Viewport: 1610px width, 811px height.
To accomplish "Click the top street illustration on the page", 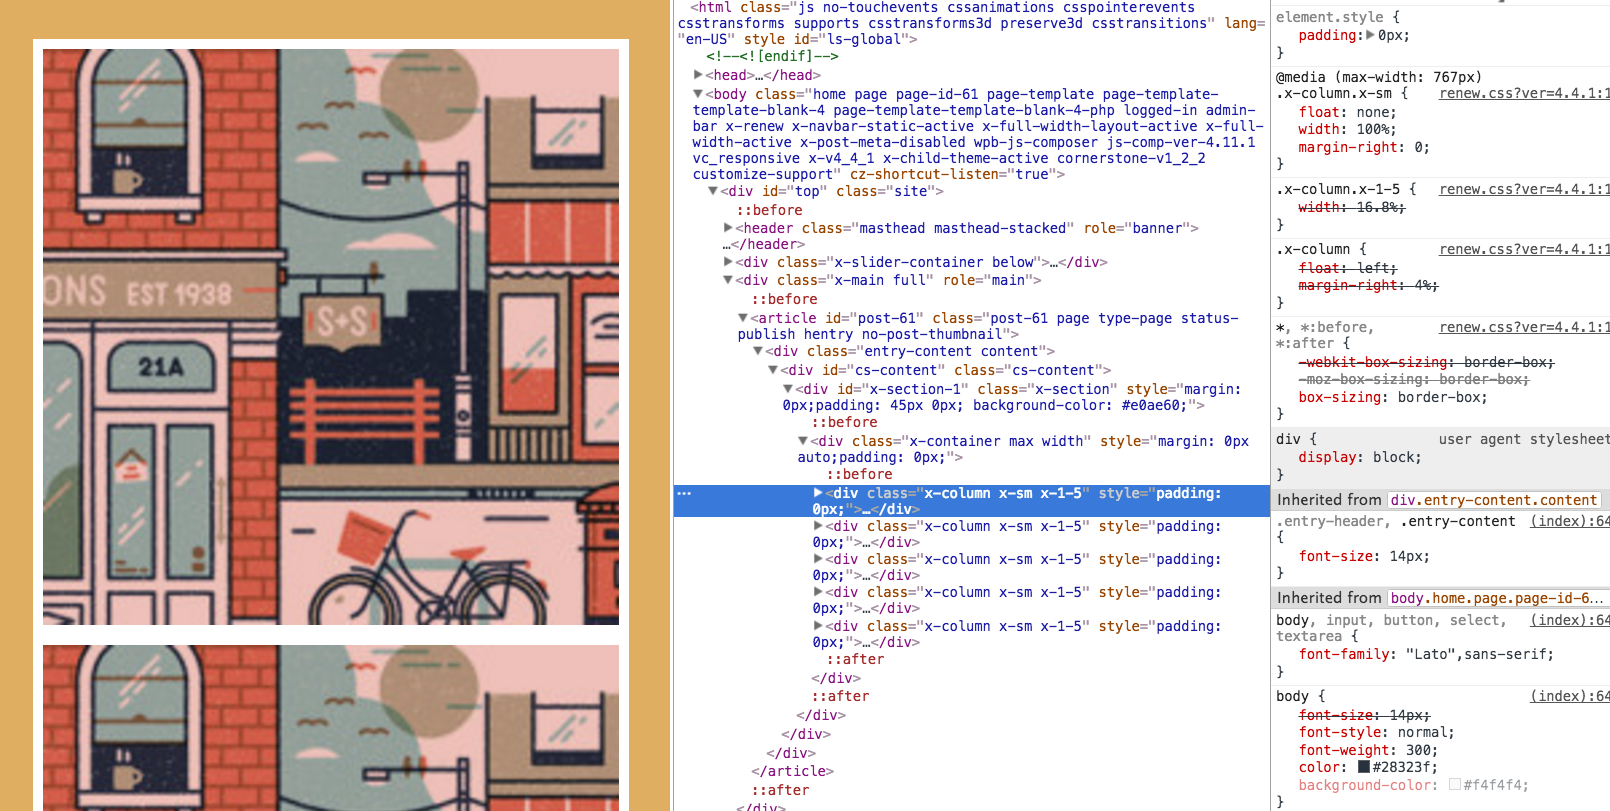I will tap(331, 337).
